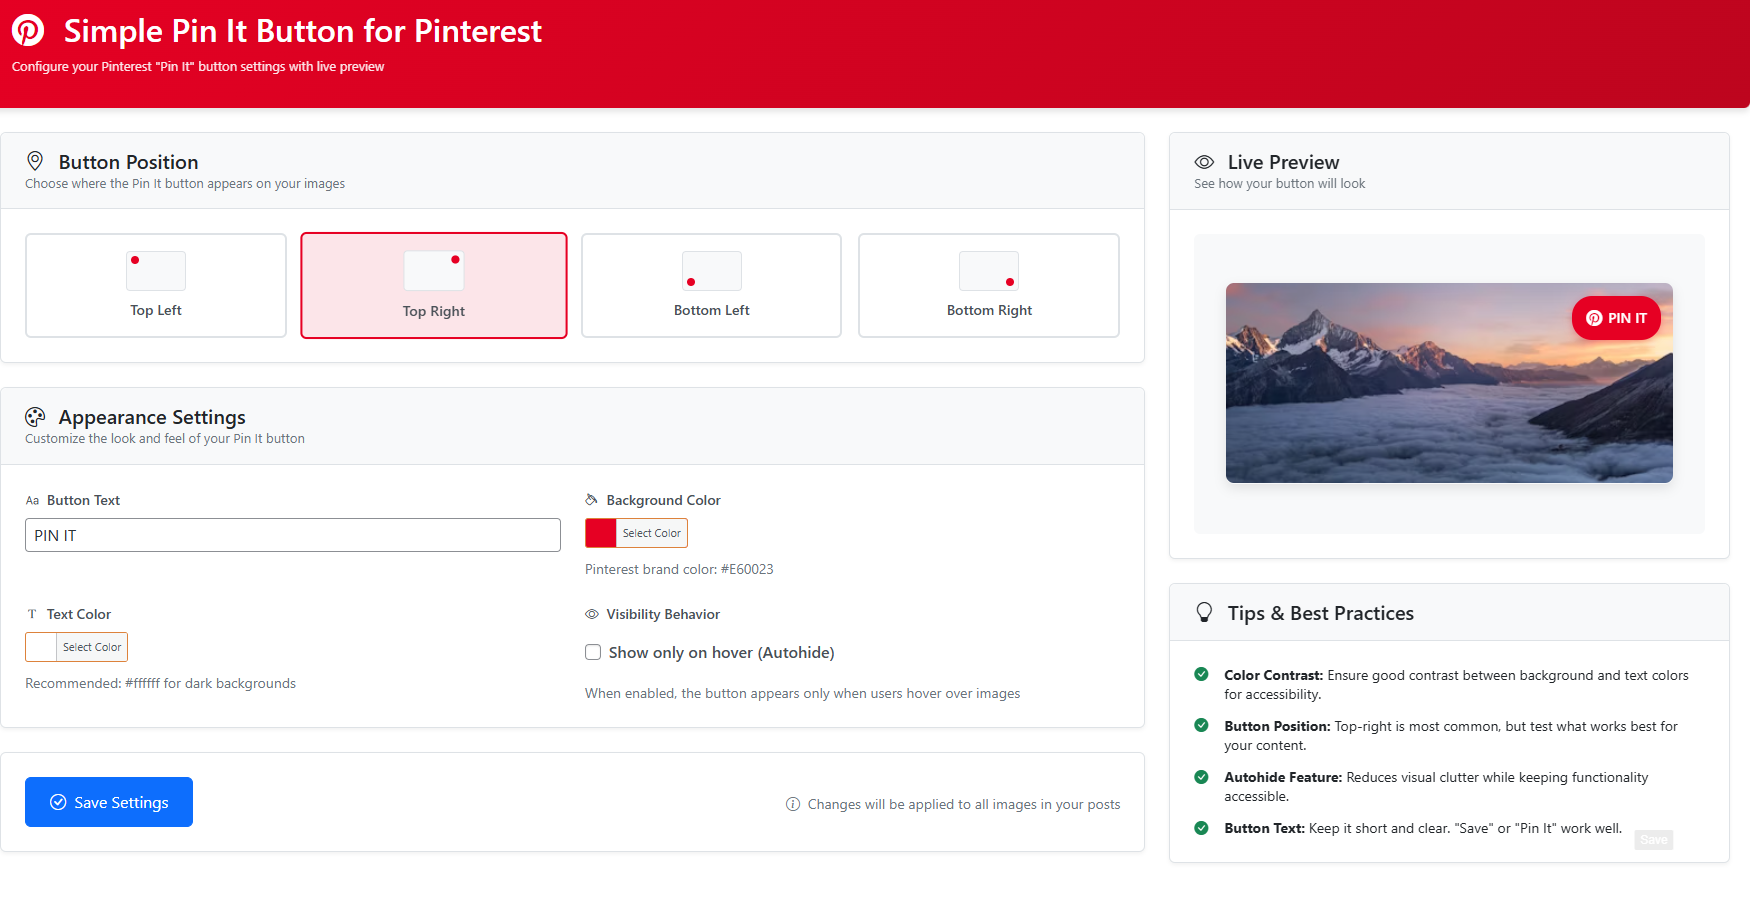Viewport: 1750px width, 908px height.
Task: Click the 'Live Preview' heading
Action: pyautogui.click(x=1283, y=162)
